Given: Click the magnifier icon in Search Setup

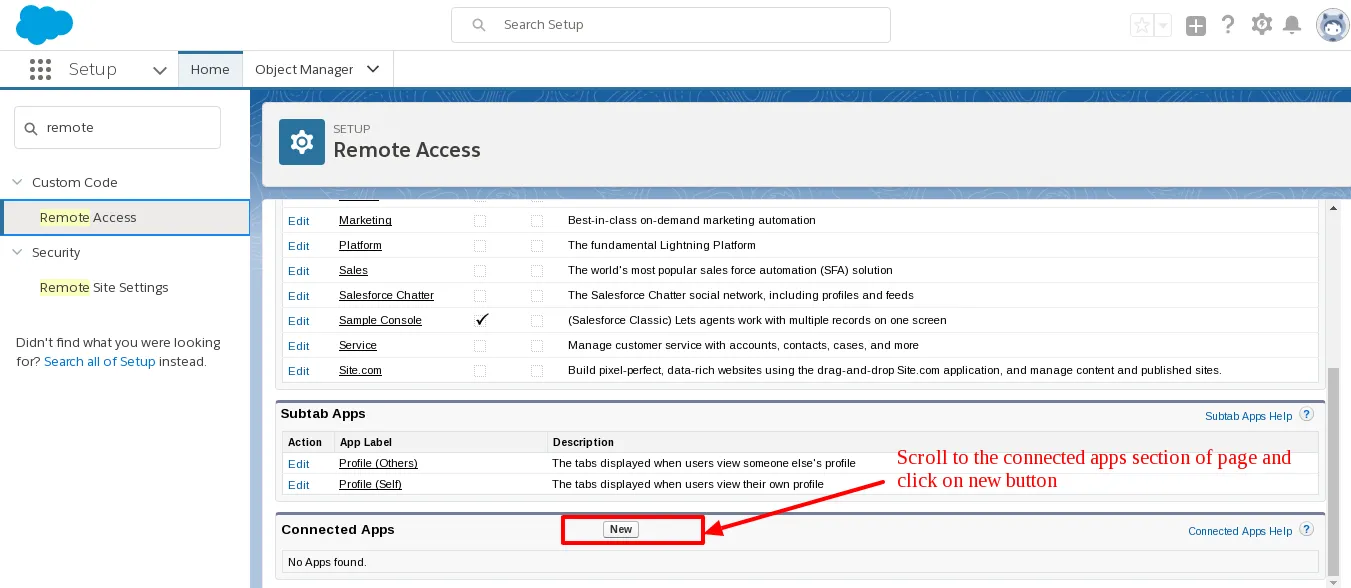Looking at the screenshot, I should pos(479,25).
